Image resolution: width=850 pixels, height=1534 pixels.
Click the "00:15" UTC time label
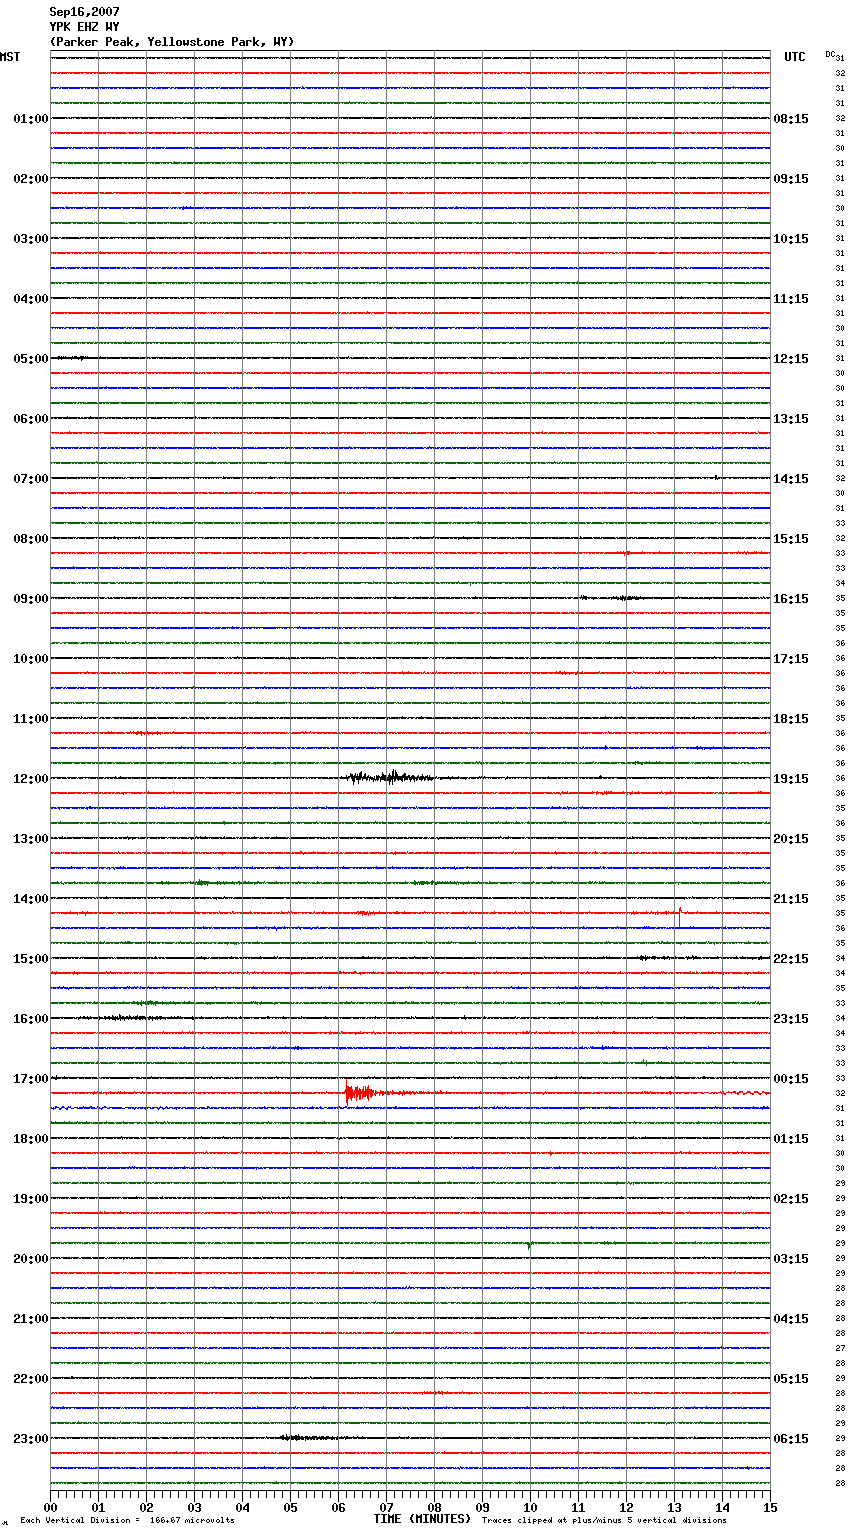[x=791, y=1079]
